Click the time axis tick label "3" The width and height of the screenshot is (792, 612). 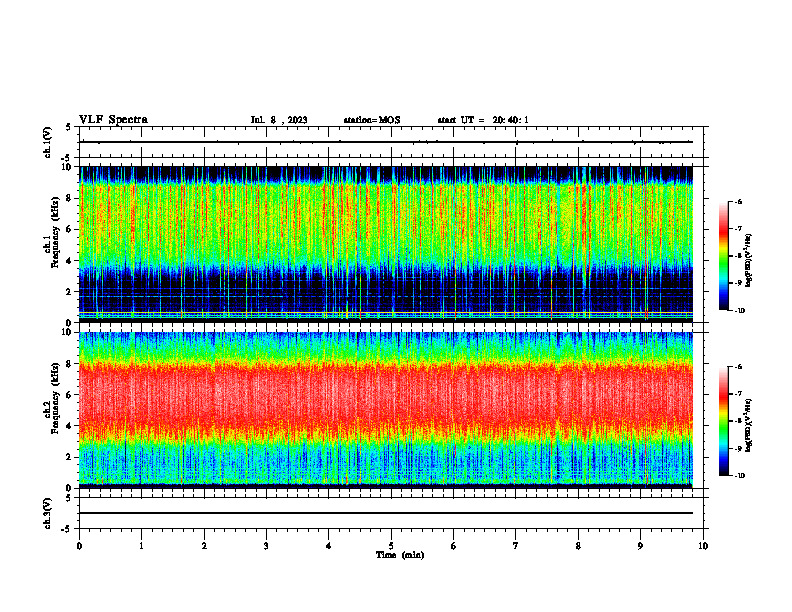[266, 546]
